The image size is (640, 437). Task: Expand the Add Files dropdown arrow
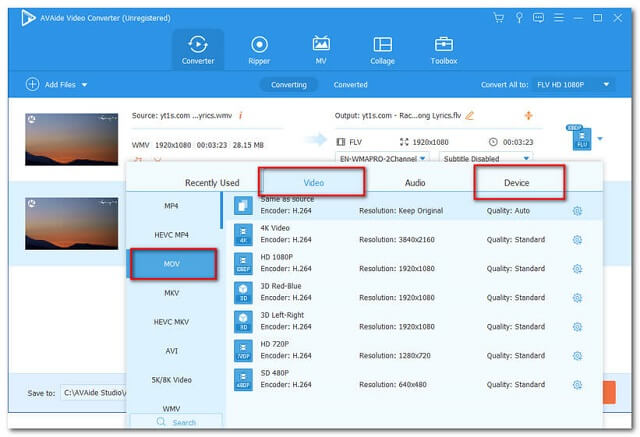coord(84,85)
